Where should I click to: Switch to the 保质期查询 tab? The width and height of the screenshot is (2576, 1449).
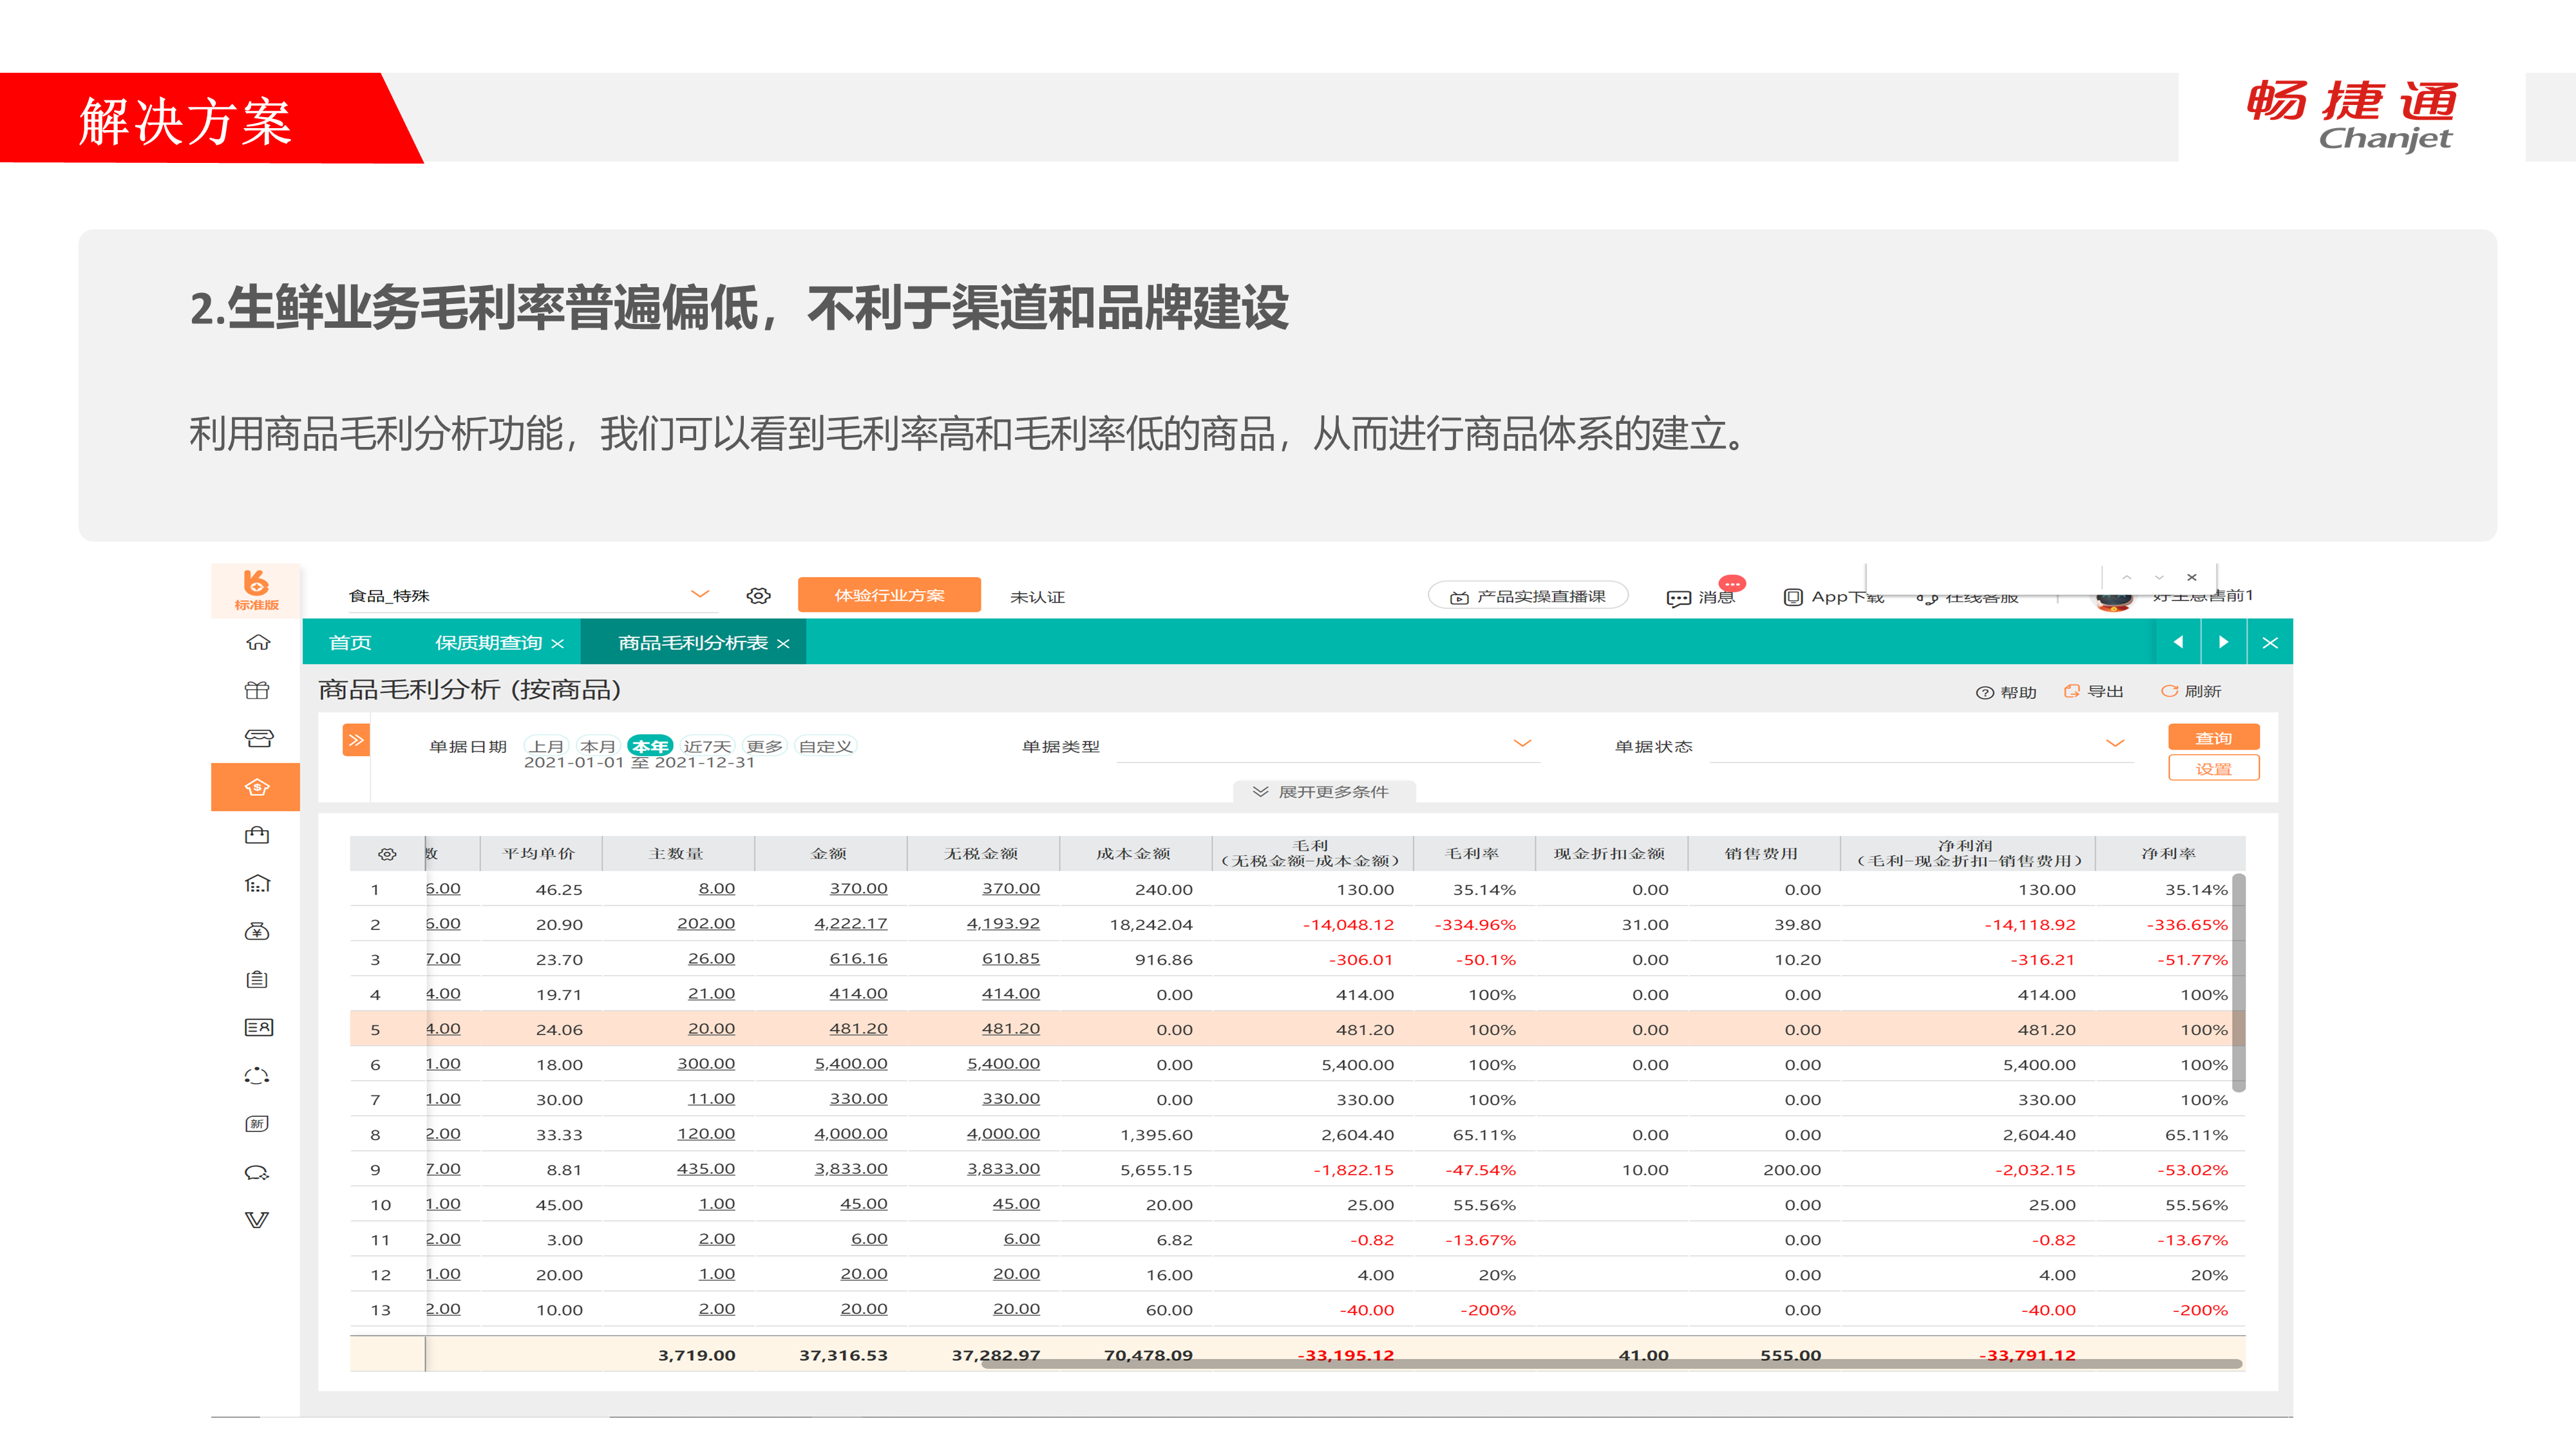pos(488,643)
